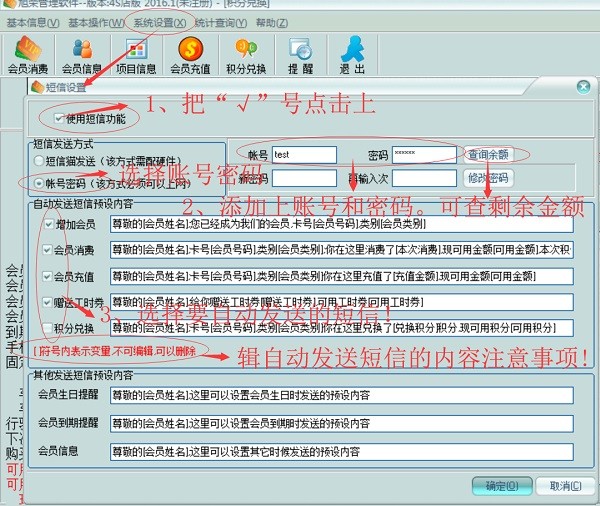600x506 pixels.
Task: Click the 修改密码 button
Action: click(488, 178)
